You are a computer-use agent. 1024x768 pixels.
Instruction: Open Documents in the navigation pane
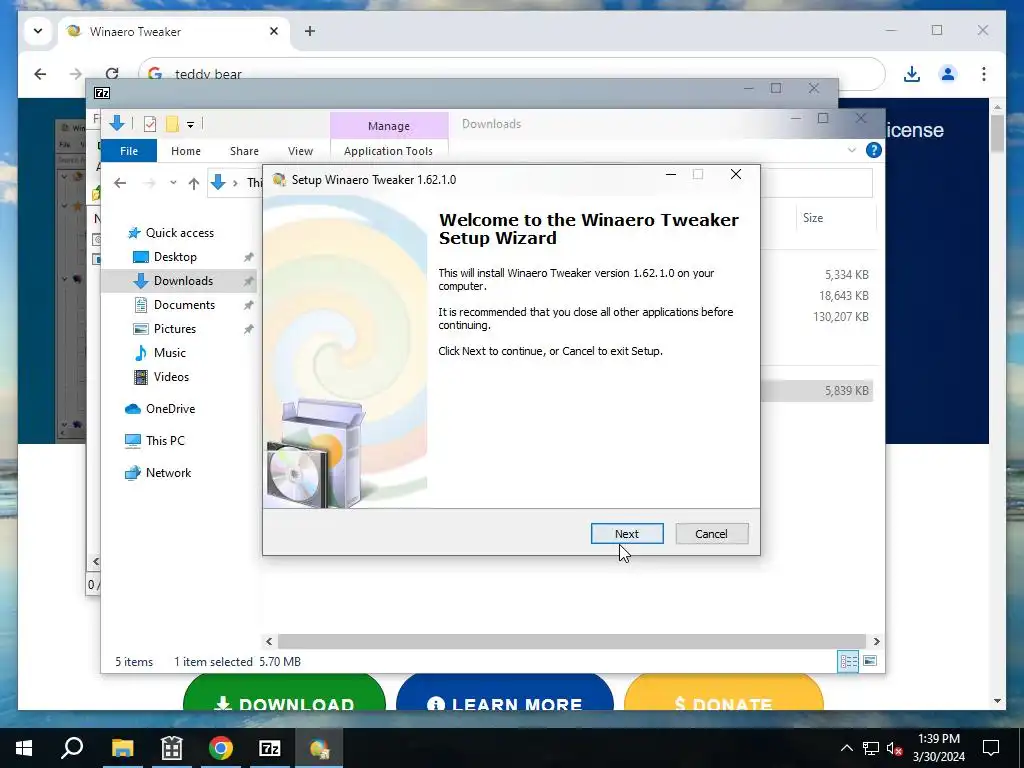coord(184,305)
